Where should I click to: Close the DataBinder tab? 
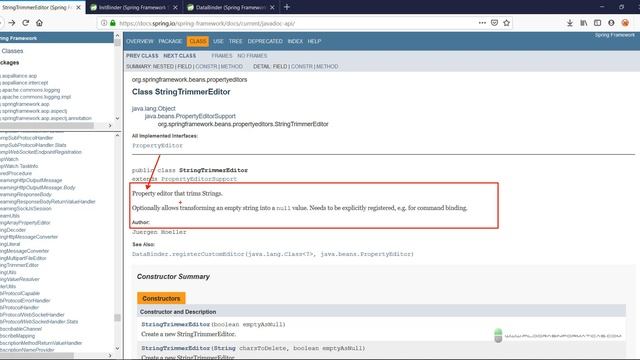pyautogui.click(x=272, y=7)
